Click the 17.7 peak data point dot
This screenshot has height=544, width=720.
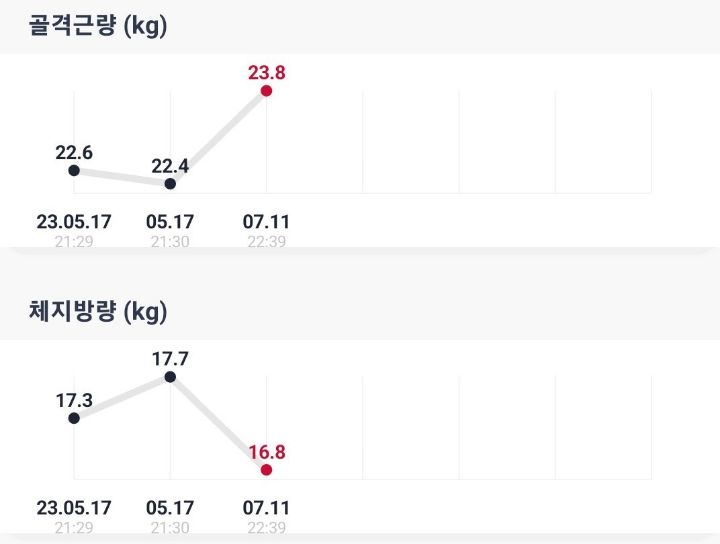[x=170, y=377]
